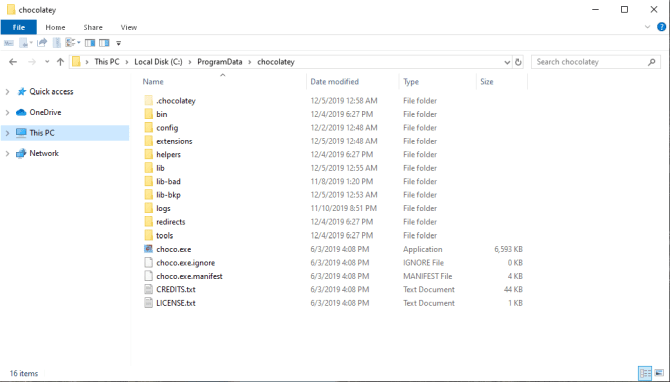Screen dimensions: 670x382
Task: Select the extensions folder icon
Action: pos(148,141)
